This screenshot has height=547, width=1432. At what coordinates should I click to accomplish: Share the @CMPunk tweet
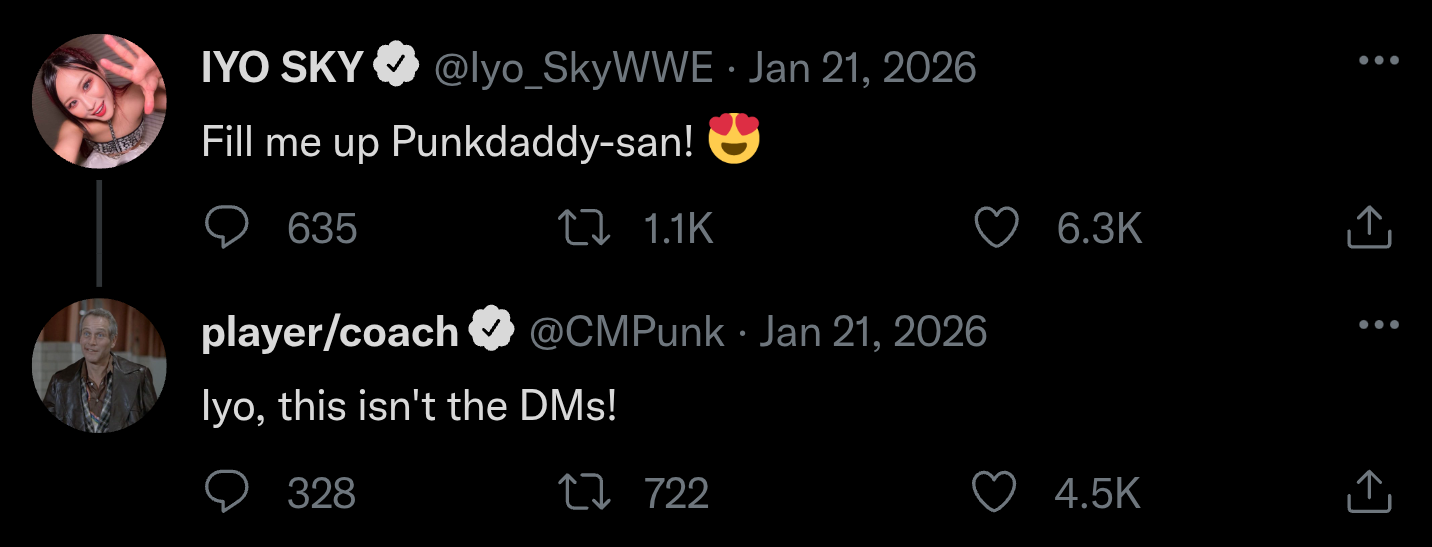pos(1369,492)
